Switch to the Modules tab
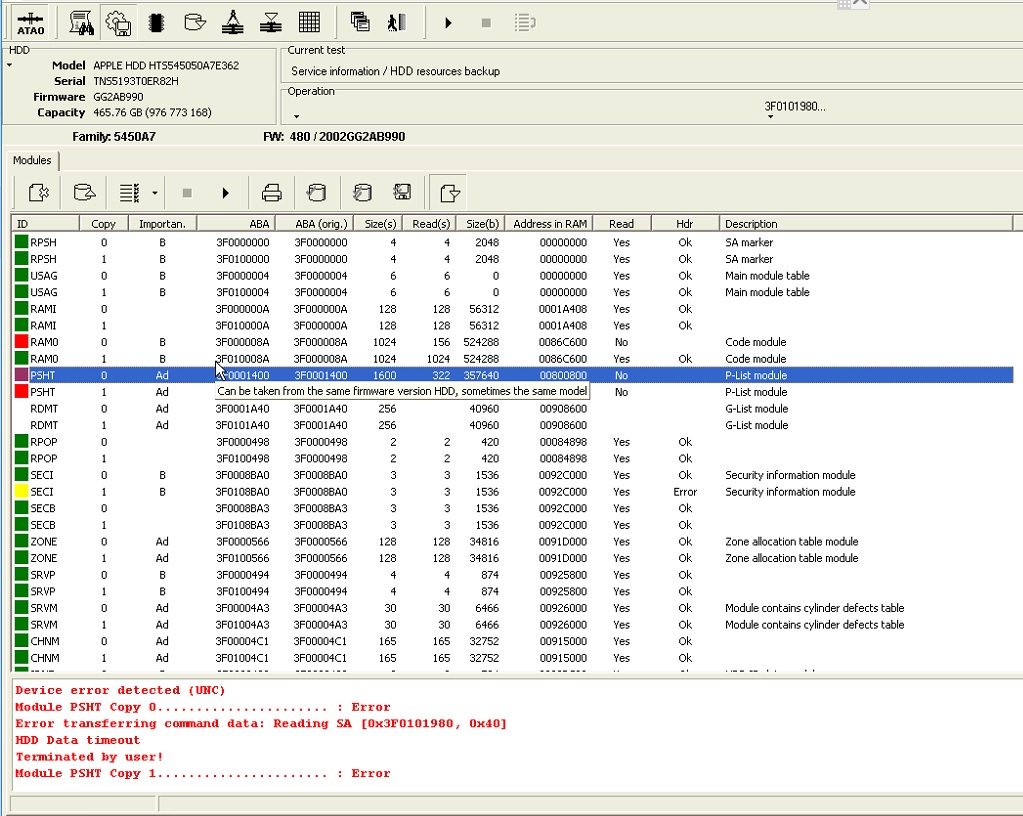 (32, 160)
